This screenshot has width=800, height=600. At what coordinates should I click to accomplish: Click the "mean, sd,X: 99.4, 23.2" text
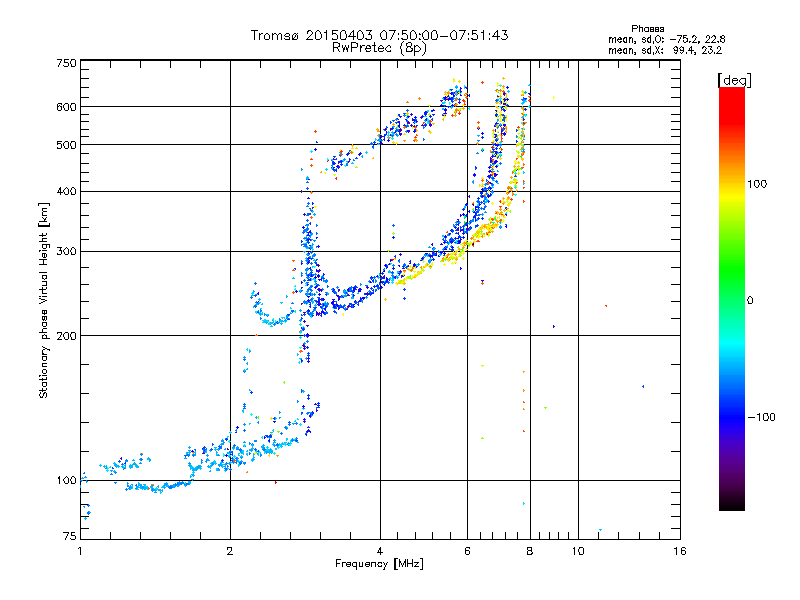tap(665, 50)
